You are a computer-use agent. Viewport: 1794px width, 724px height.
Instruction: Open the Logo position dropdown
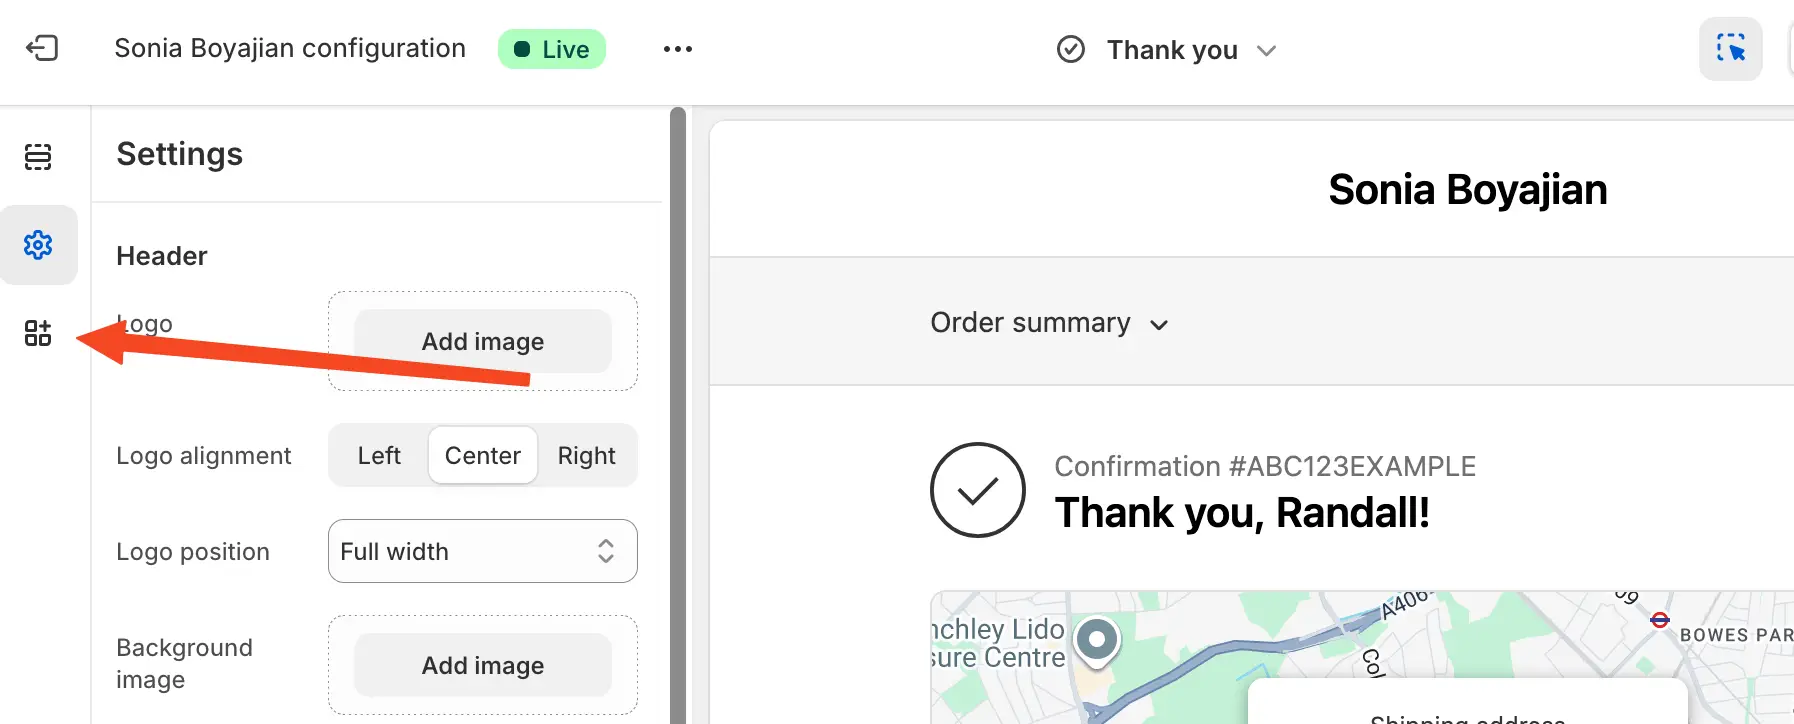483,551
